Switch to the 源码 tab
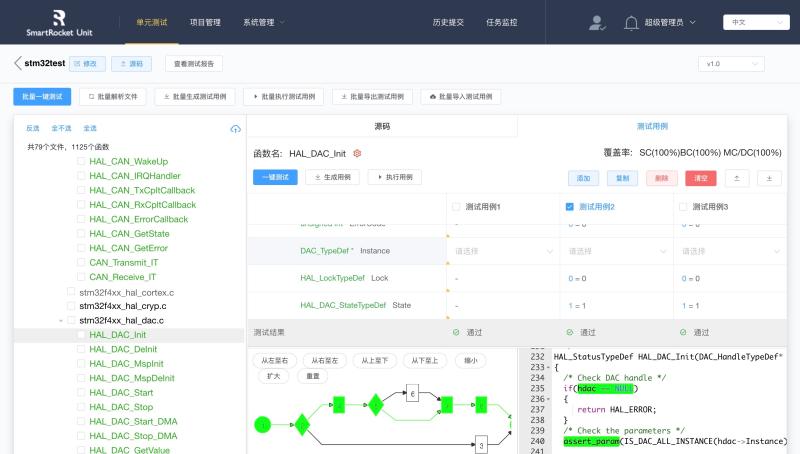This screenshot has height=454, width=800. (x=382, y=127)
